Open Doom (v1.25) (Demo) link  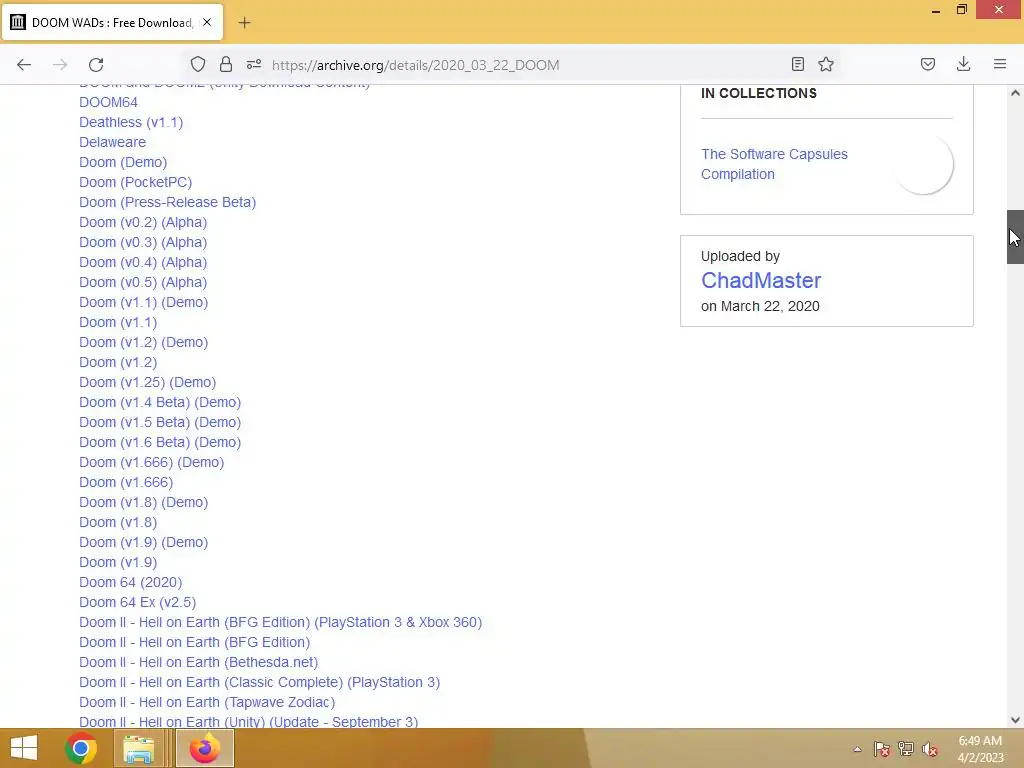point(147,382)
